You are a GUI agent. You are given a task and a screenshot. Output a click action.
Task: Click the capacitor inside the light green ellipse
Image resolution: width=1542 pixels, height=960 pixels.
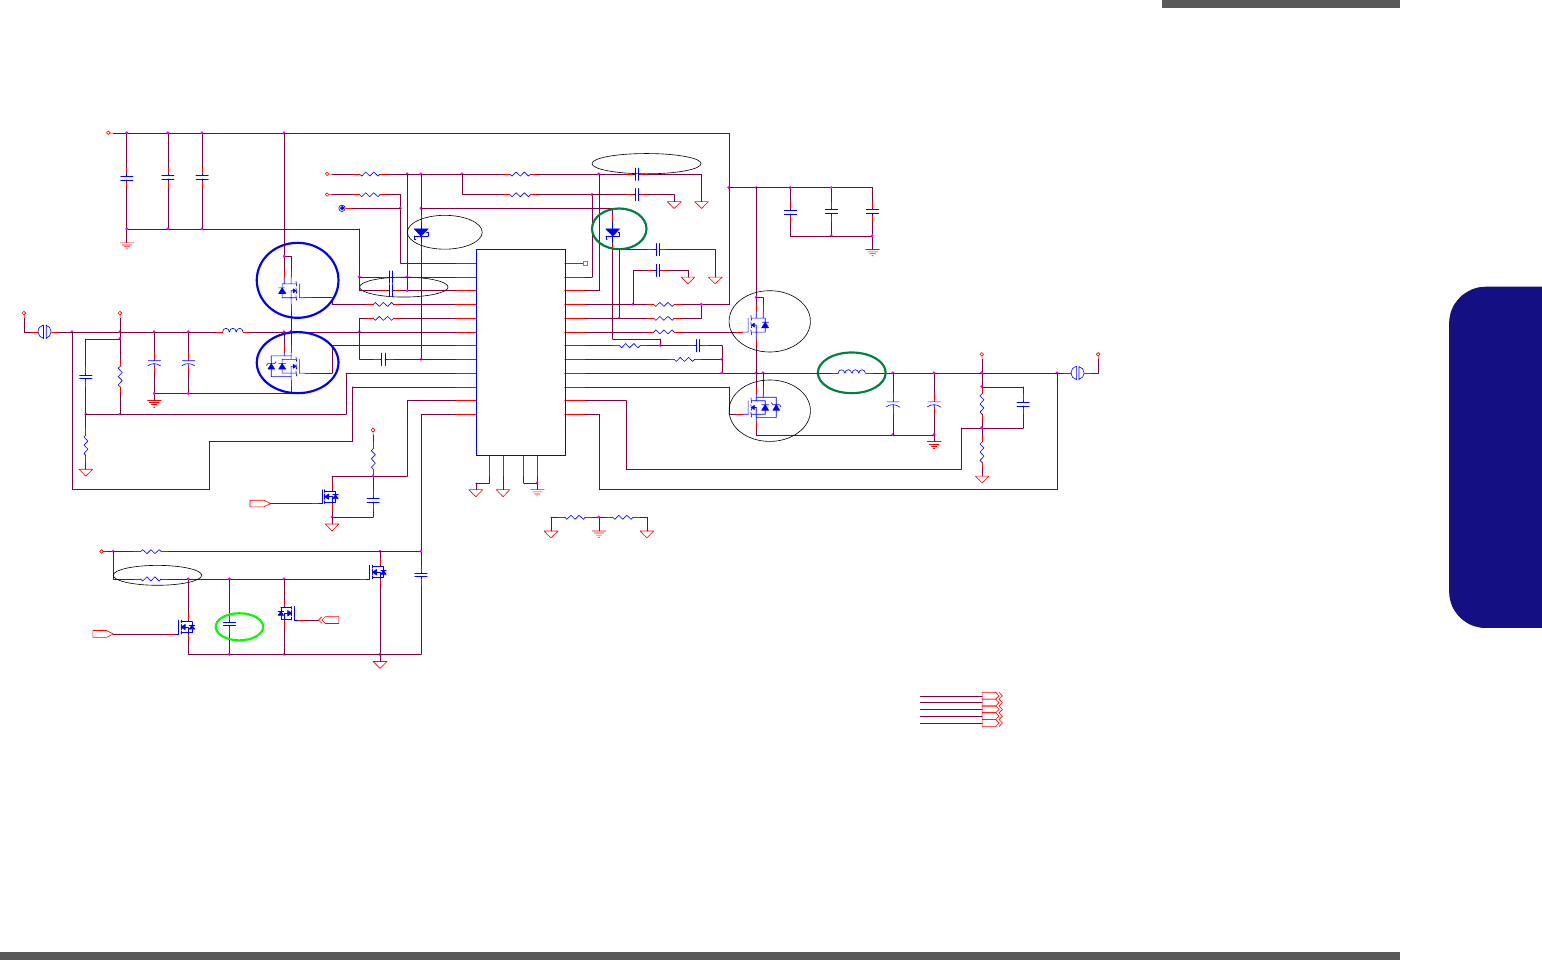pyautogui.click(x=230, y=624)
